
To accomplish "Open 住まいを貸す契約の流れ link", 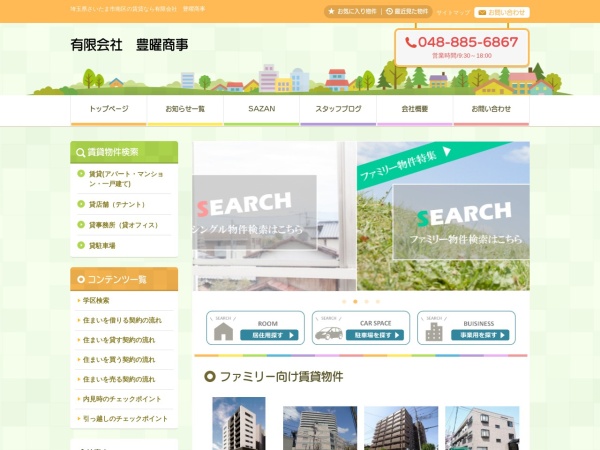I will coord(119,340).
